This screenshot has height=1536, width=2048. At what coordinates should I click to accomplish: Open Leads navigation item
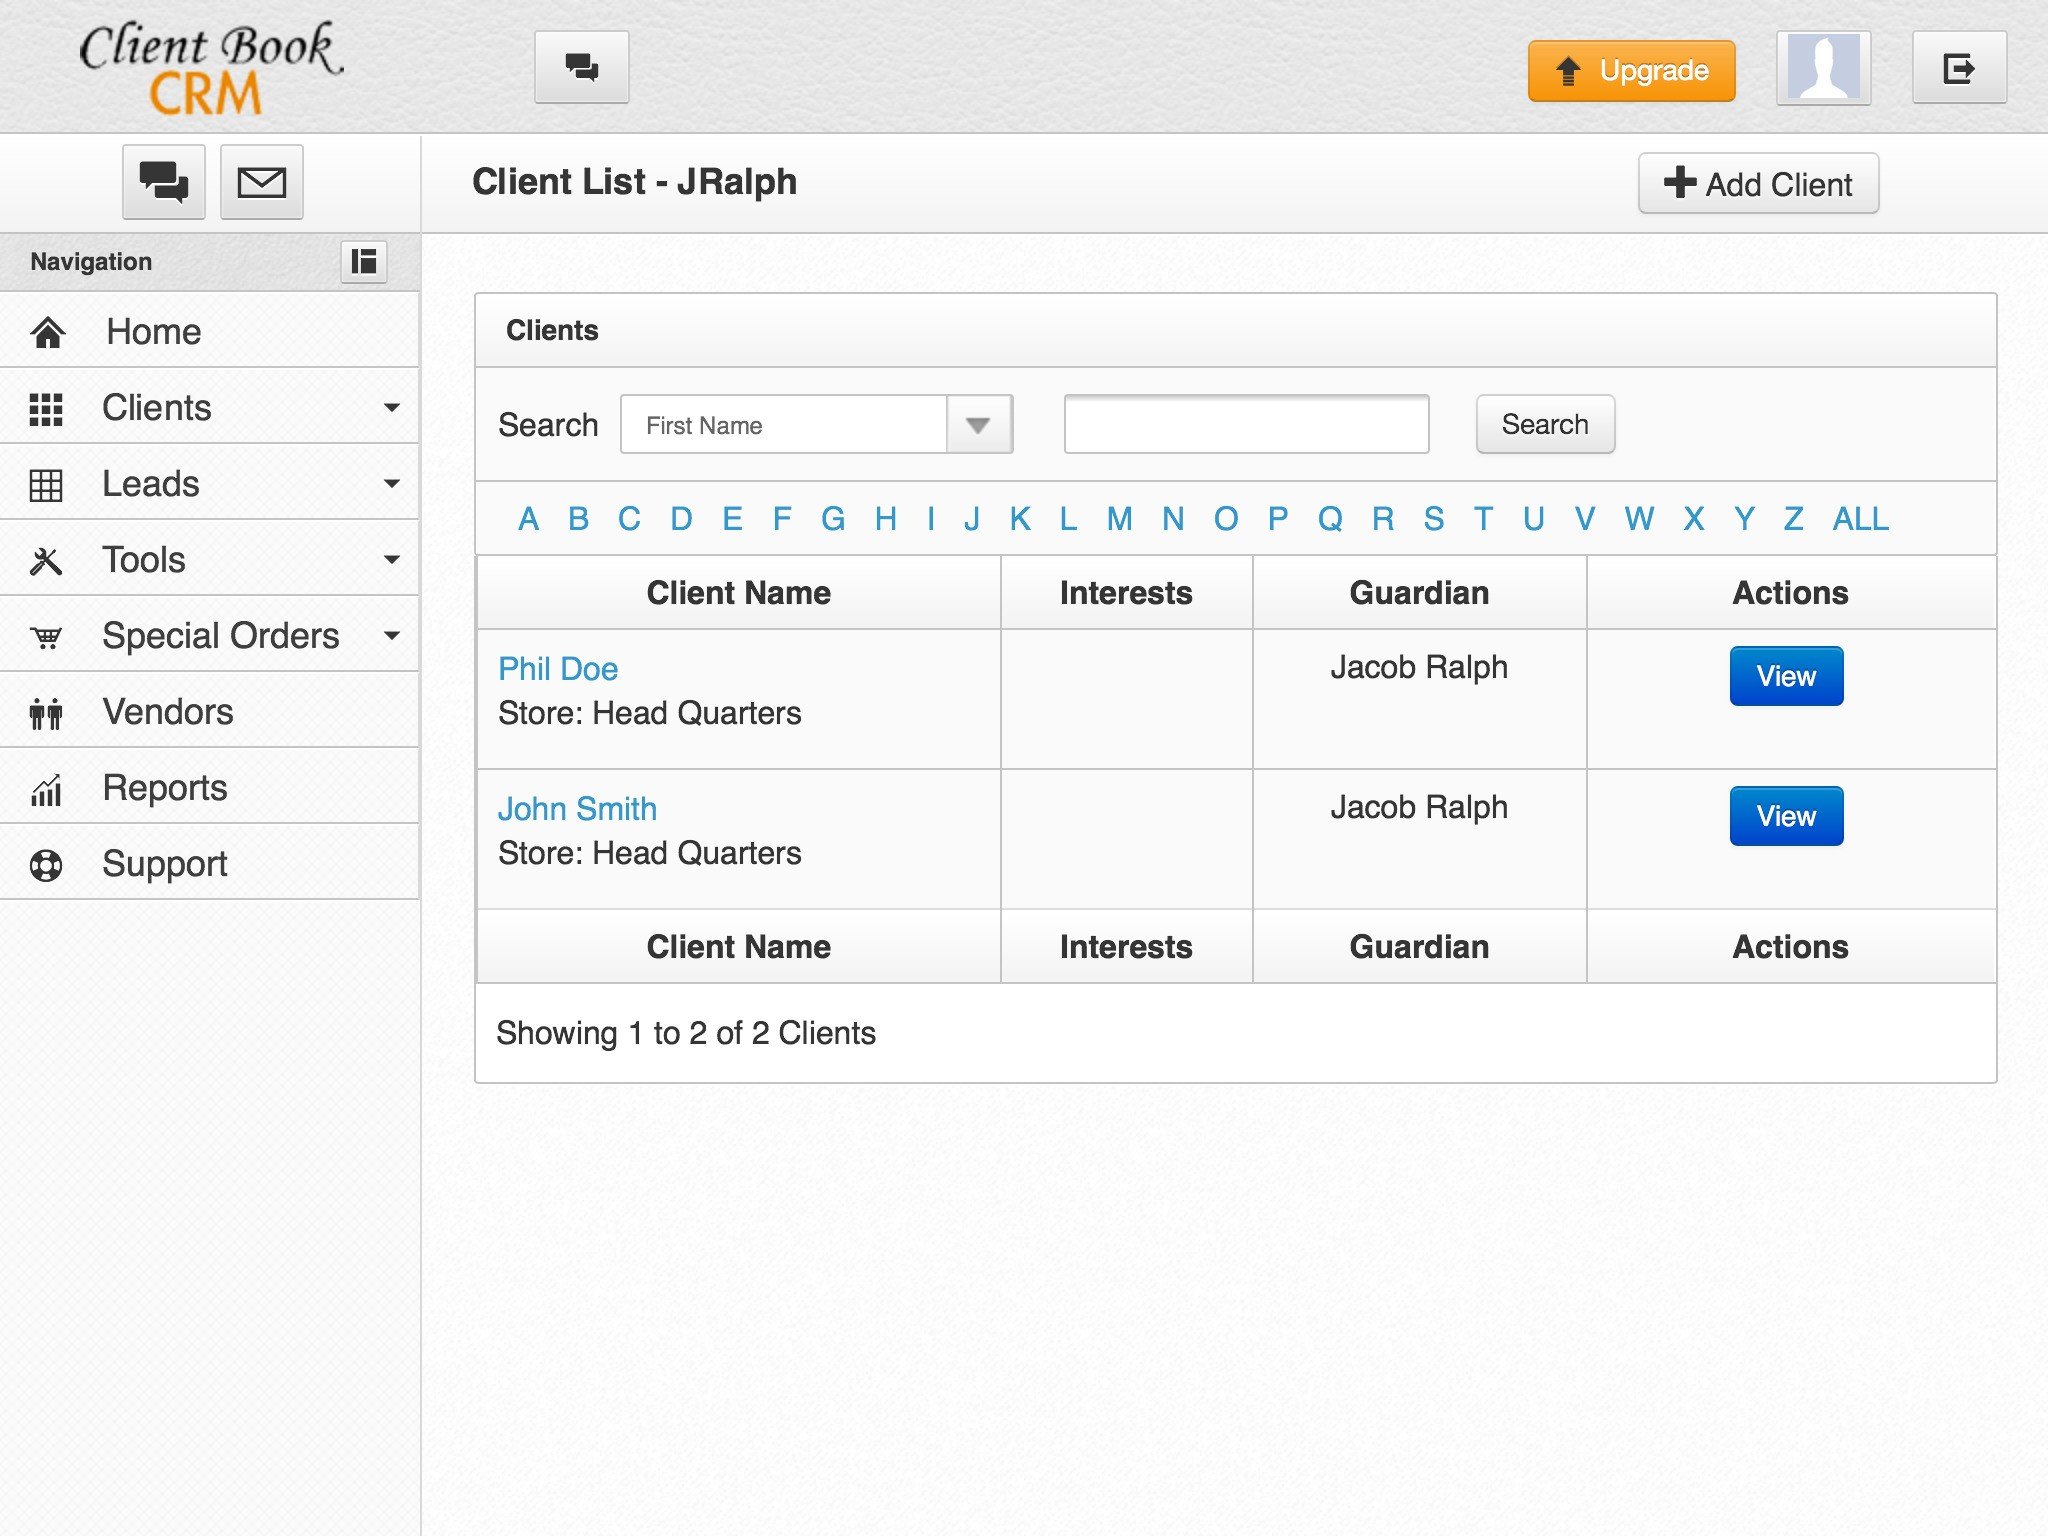pyautogui.click(x=209, y=483)
